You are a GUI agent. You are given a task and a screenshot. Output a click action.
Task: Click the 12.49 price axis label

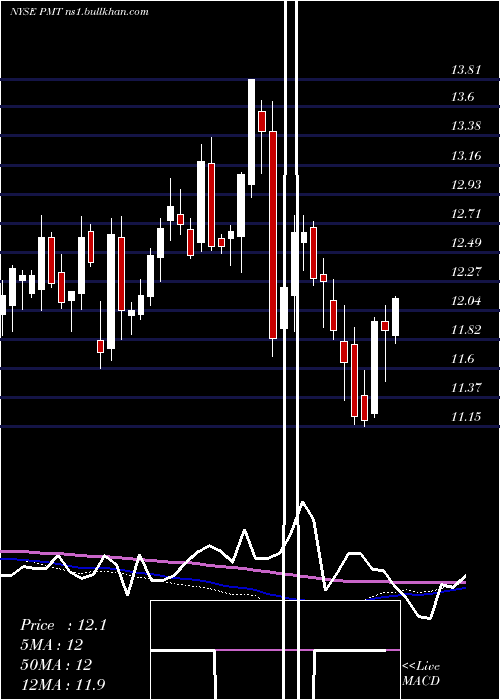point(466,243)
